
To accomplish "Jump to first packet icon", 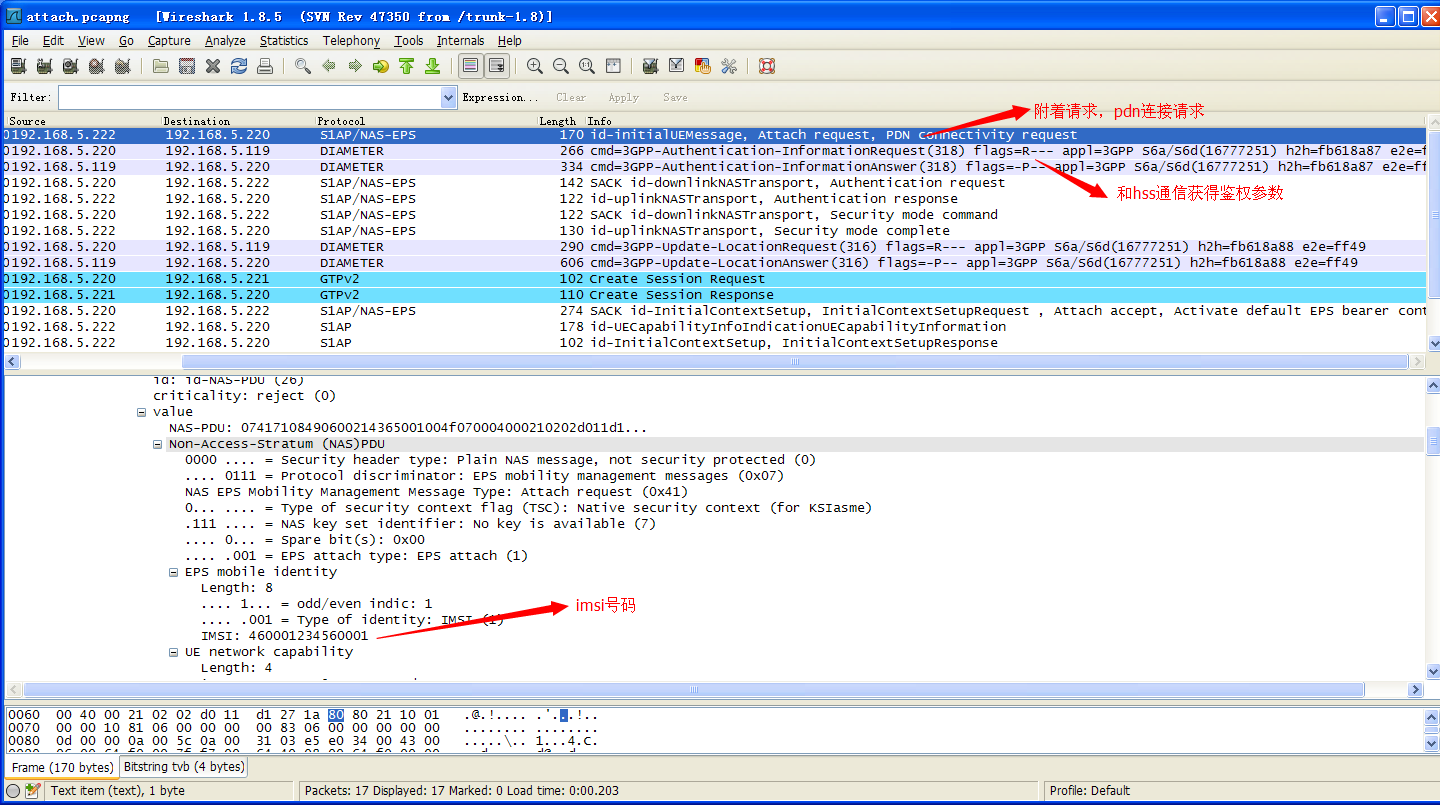I will click(407, 66).
